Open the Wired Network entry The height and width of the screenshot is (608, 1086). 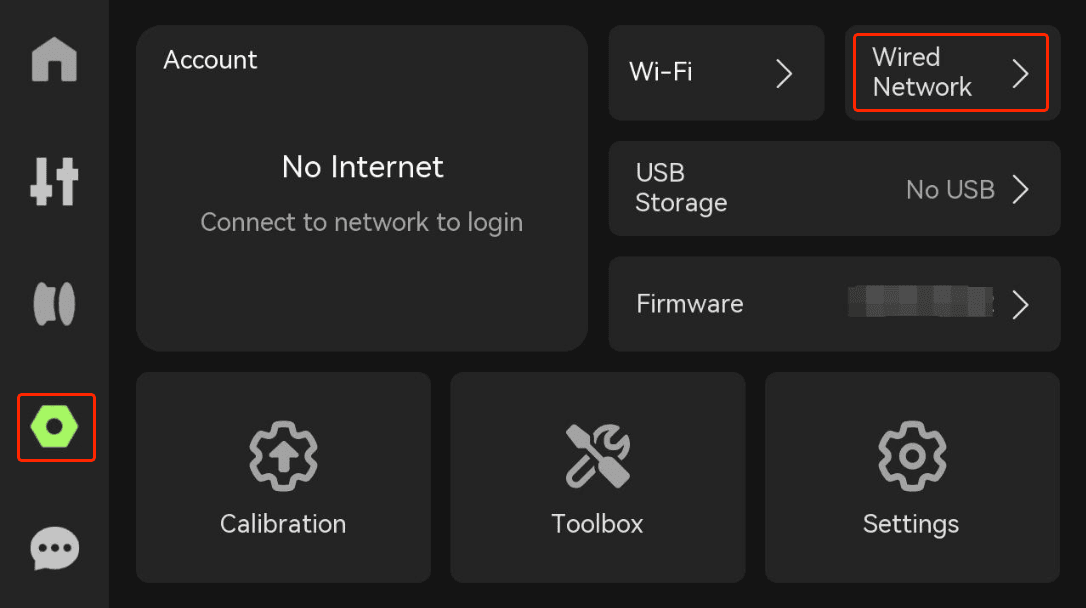pos(952,73)
